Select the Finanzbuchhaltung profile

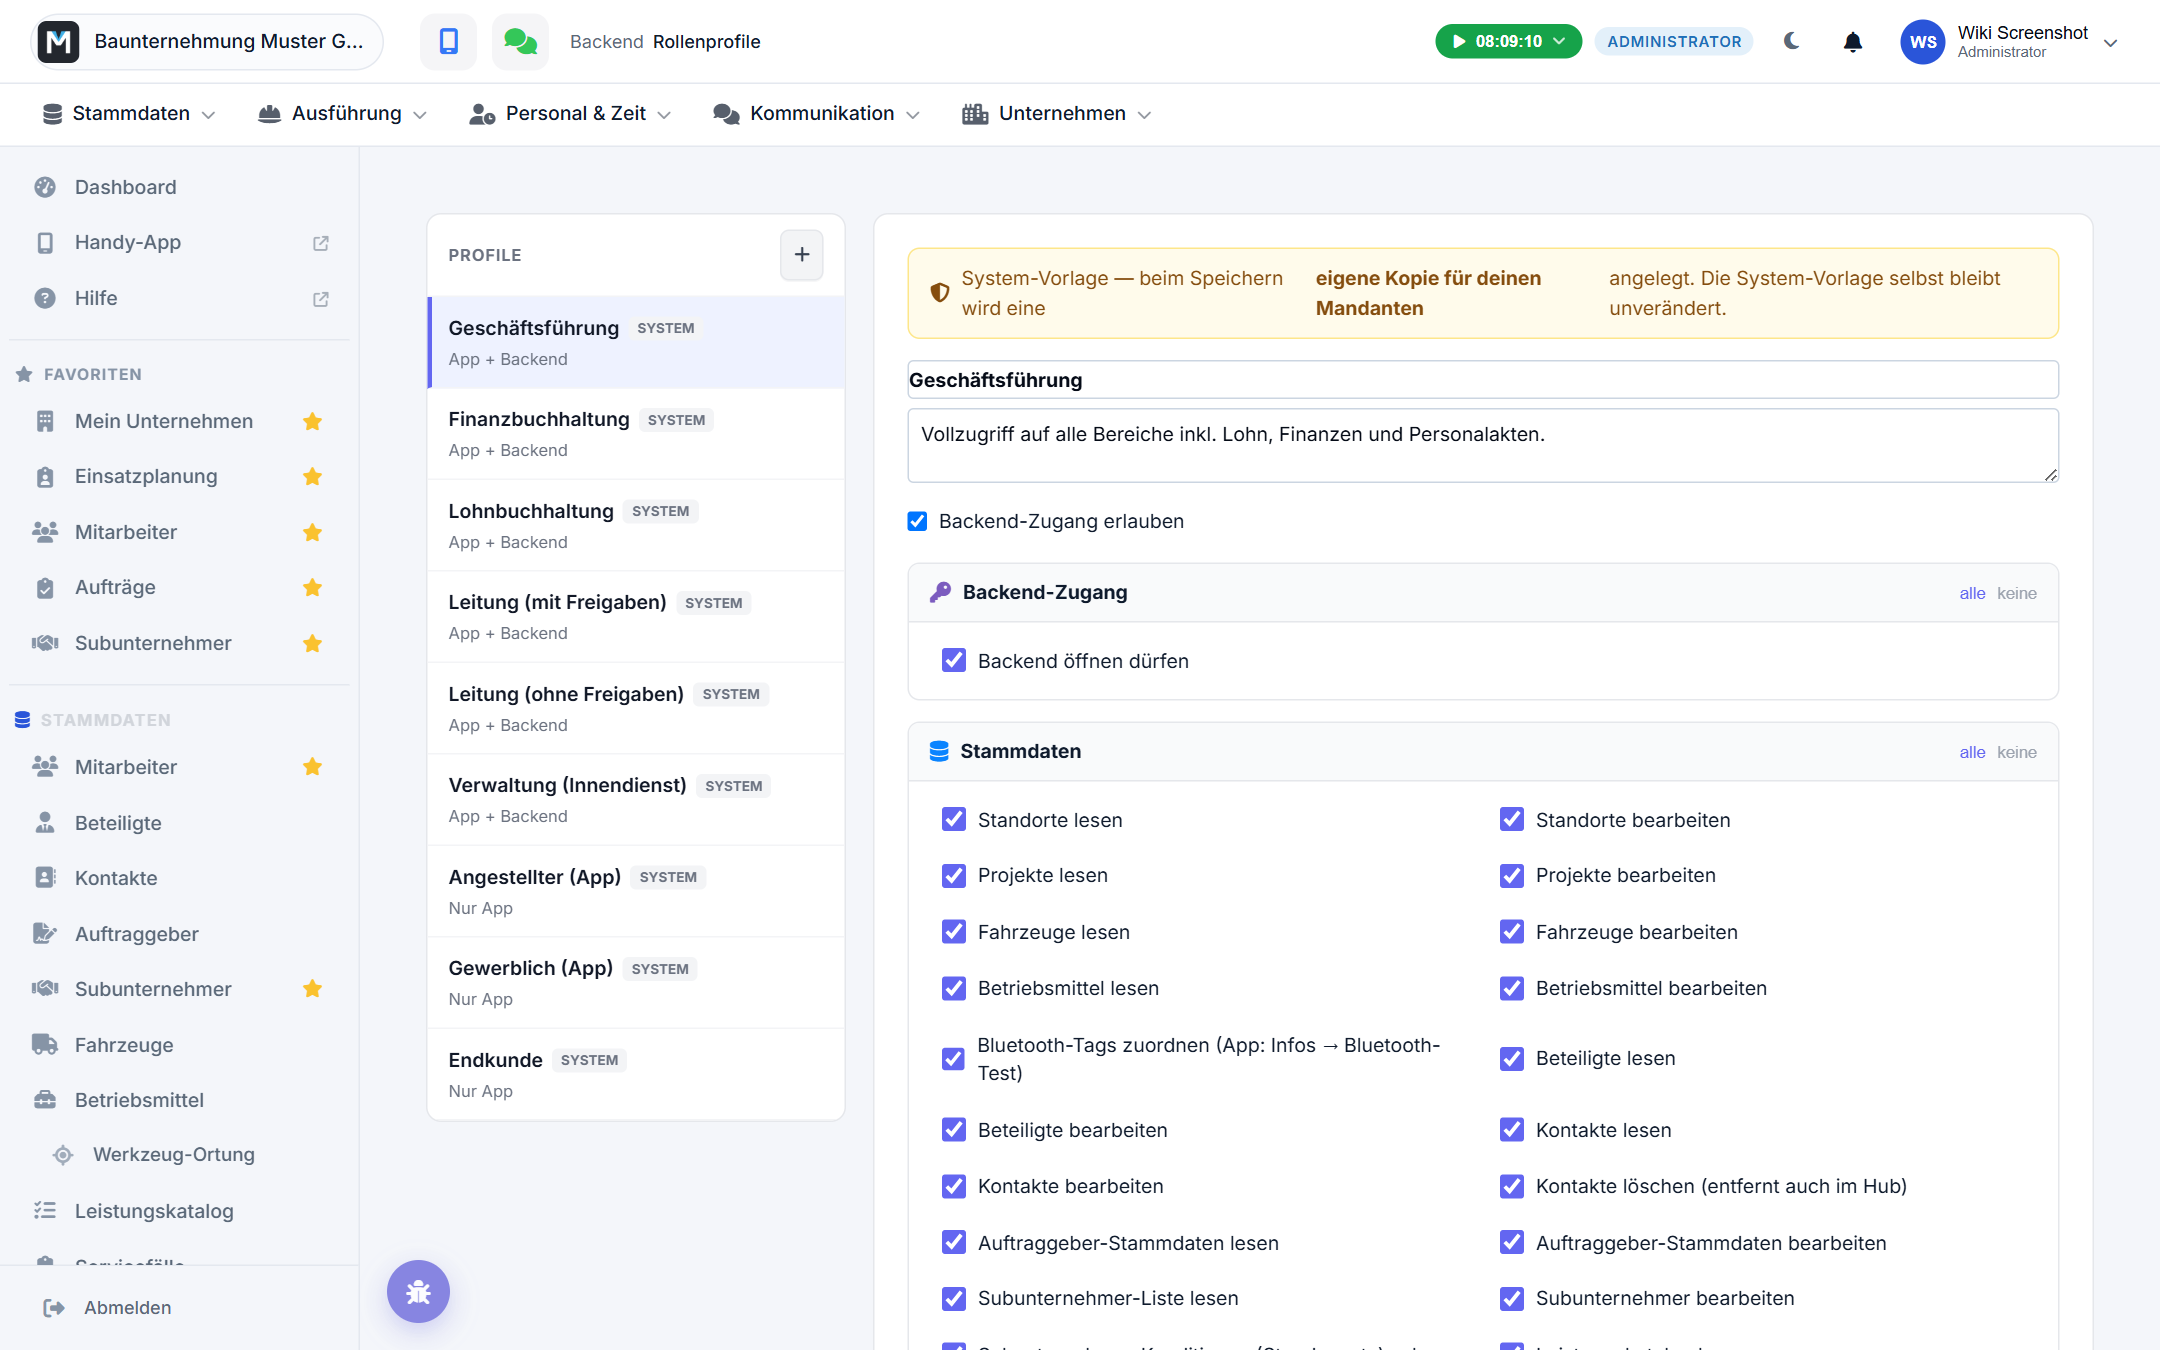[x=636, y=434]
